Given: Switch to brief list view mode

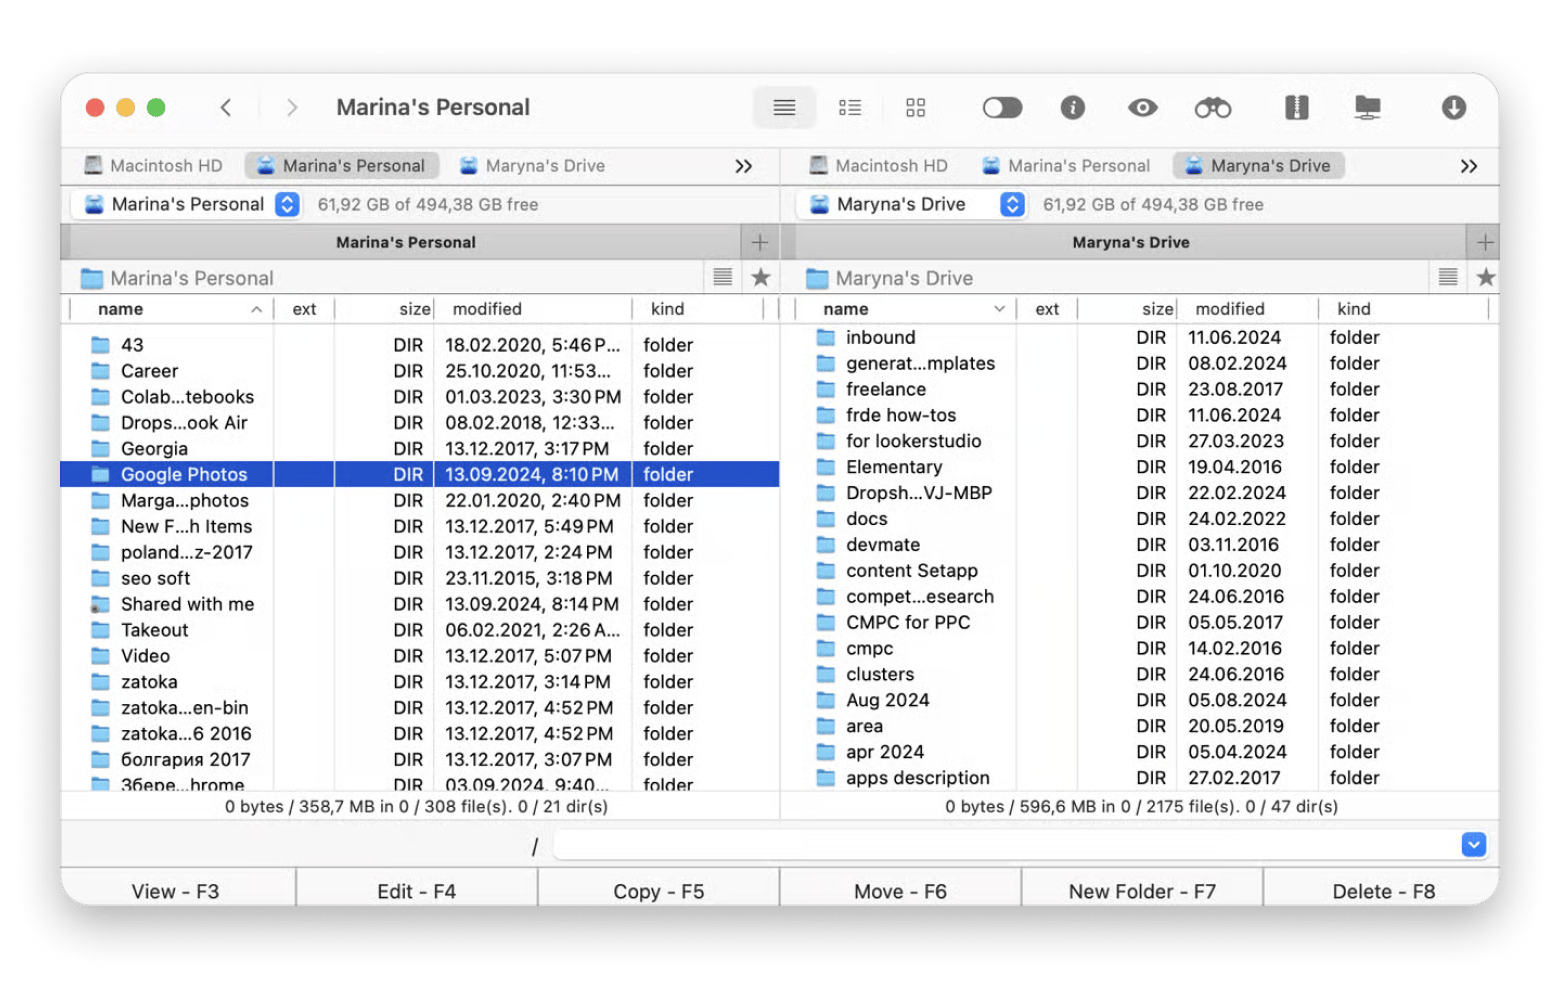Looking at the screenshot, I should click(850, 107).
